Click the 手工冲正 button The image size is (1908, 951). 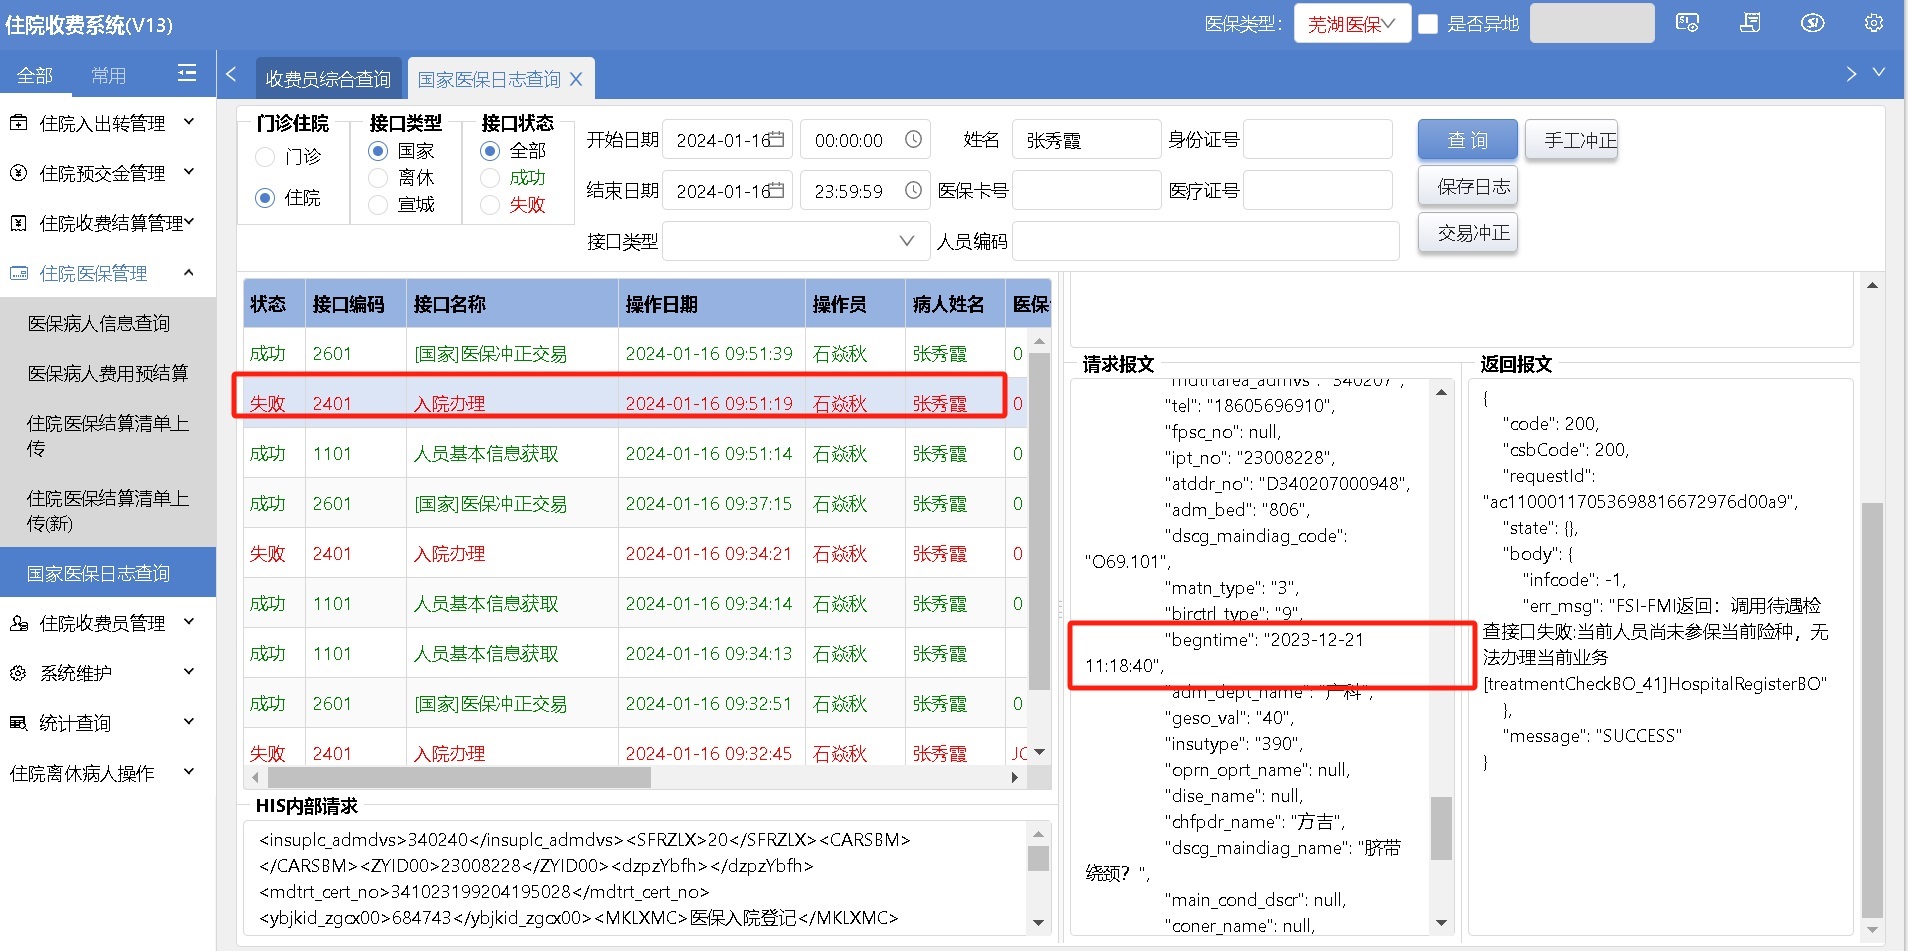pos(1571,140)
